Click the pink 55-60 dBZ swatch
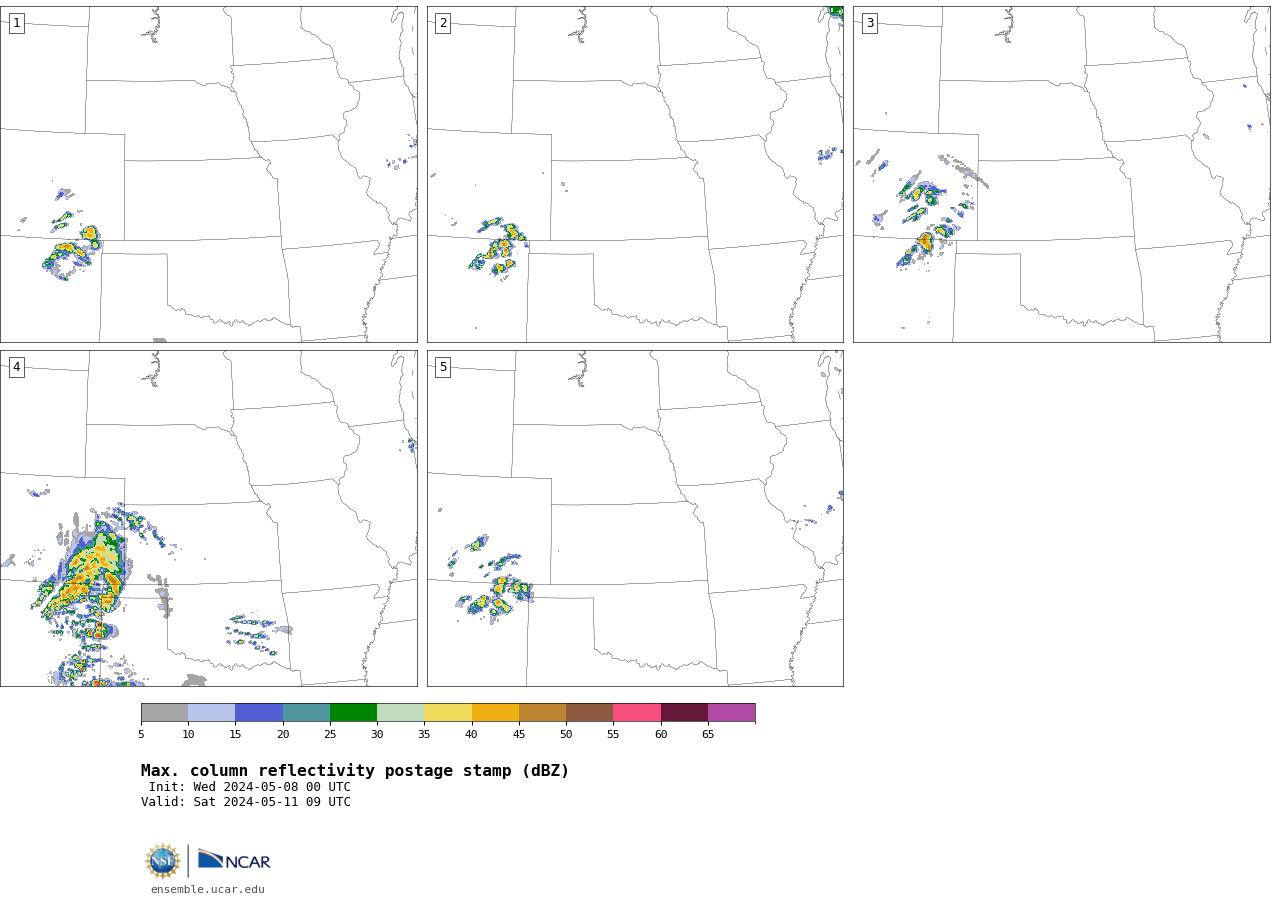Screen dimensions: 1280x901 637,712
